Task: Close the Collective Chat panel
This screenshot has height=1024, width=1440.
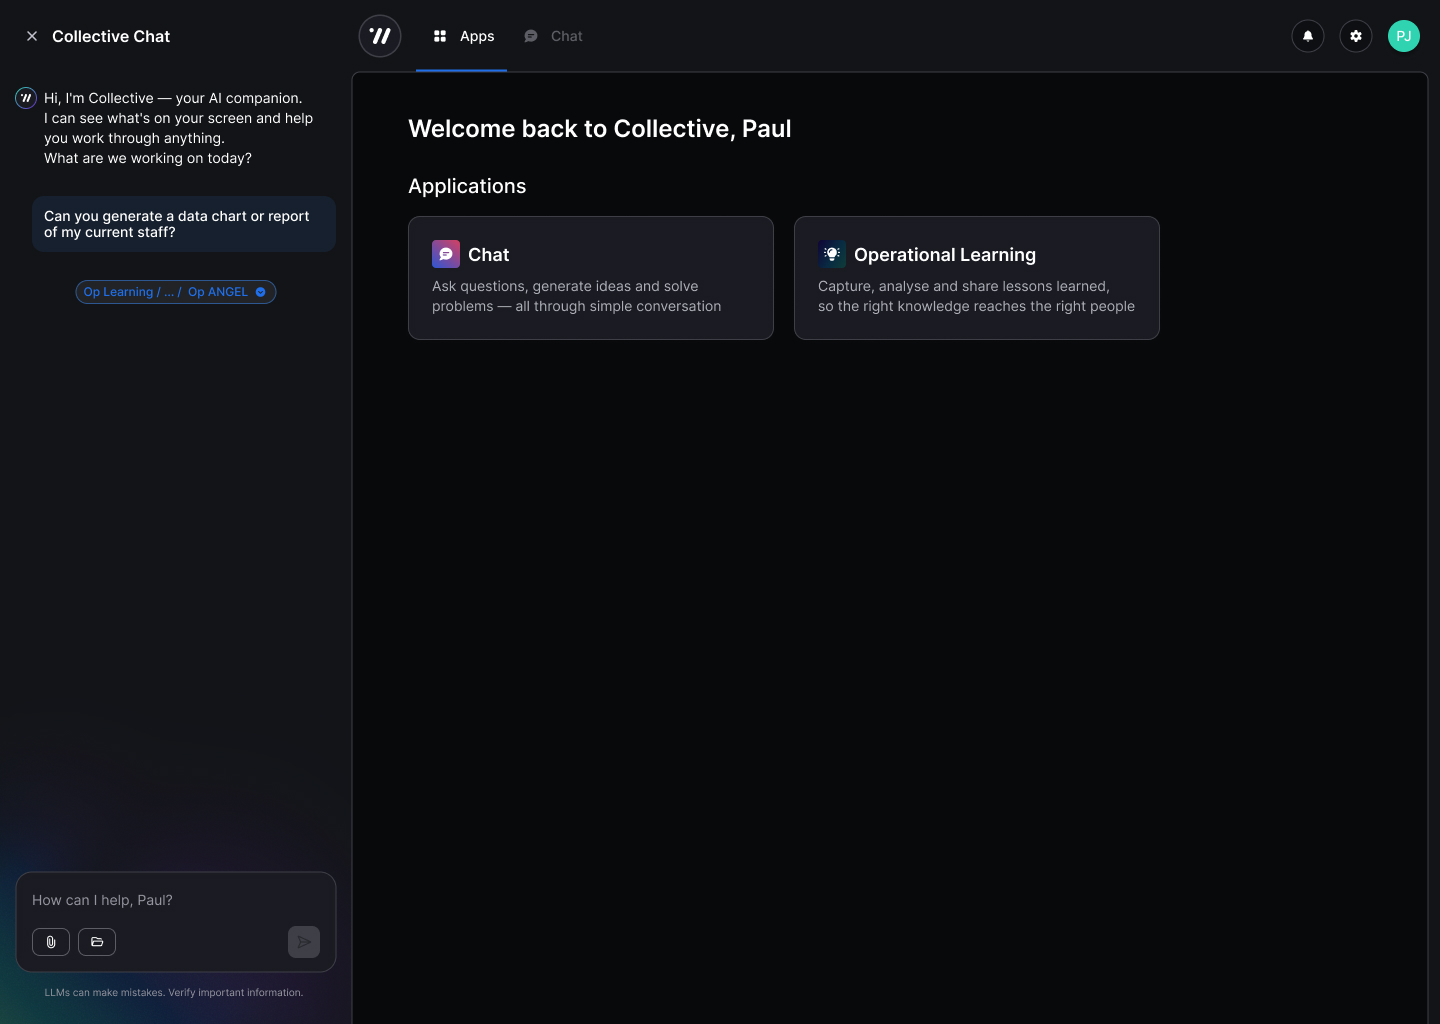Action: pyautogui.click(x=32, y=36)
